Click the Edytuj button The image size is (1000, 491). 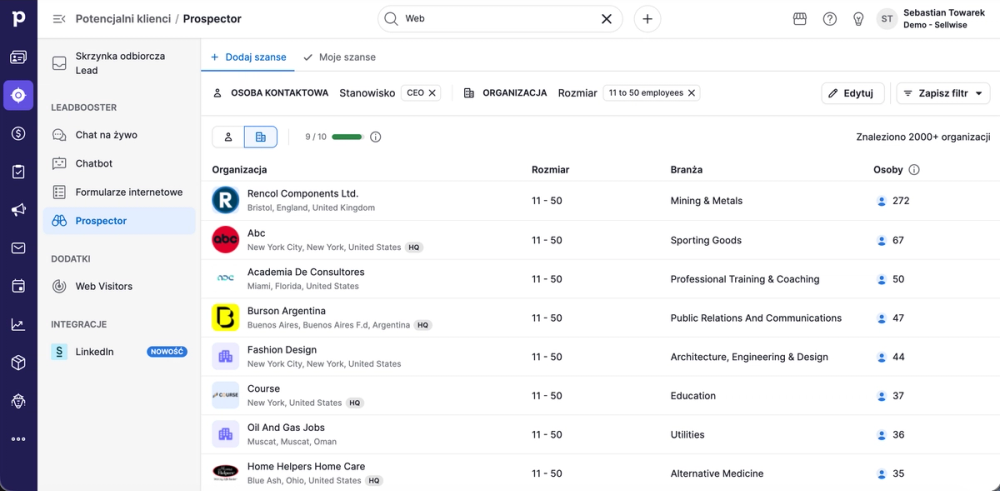(x=853, y=93)
